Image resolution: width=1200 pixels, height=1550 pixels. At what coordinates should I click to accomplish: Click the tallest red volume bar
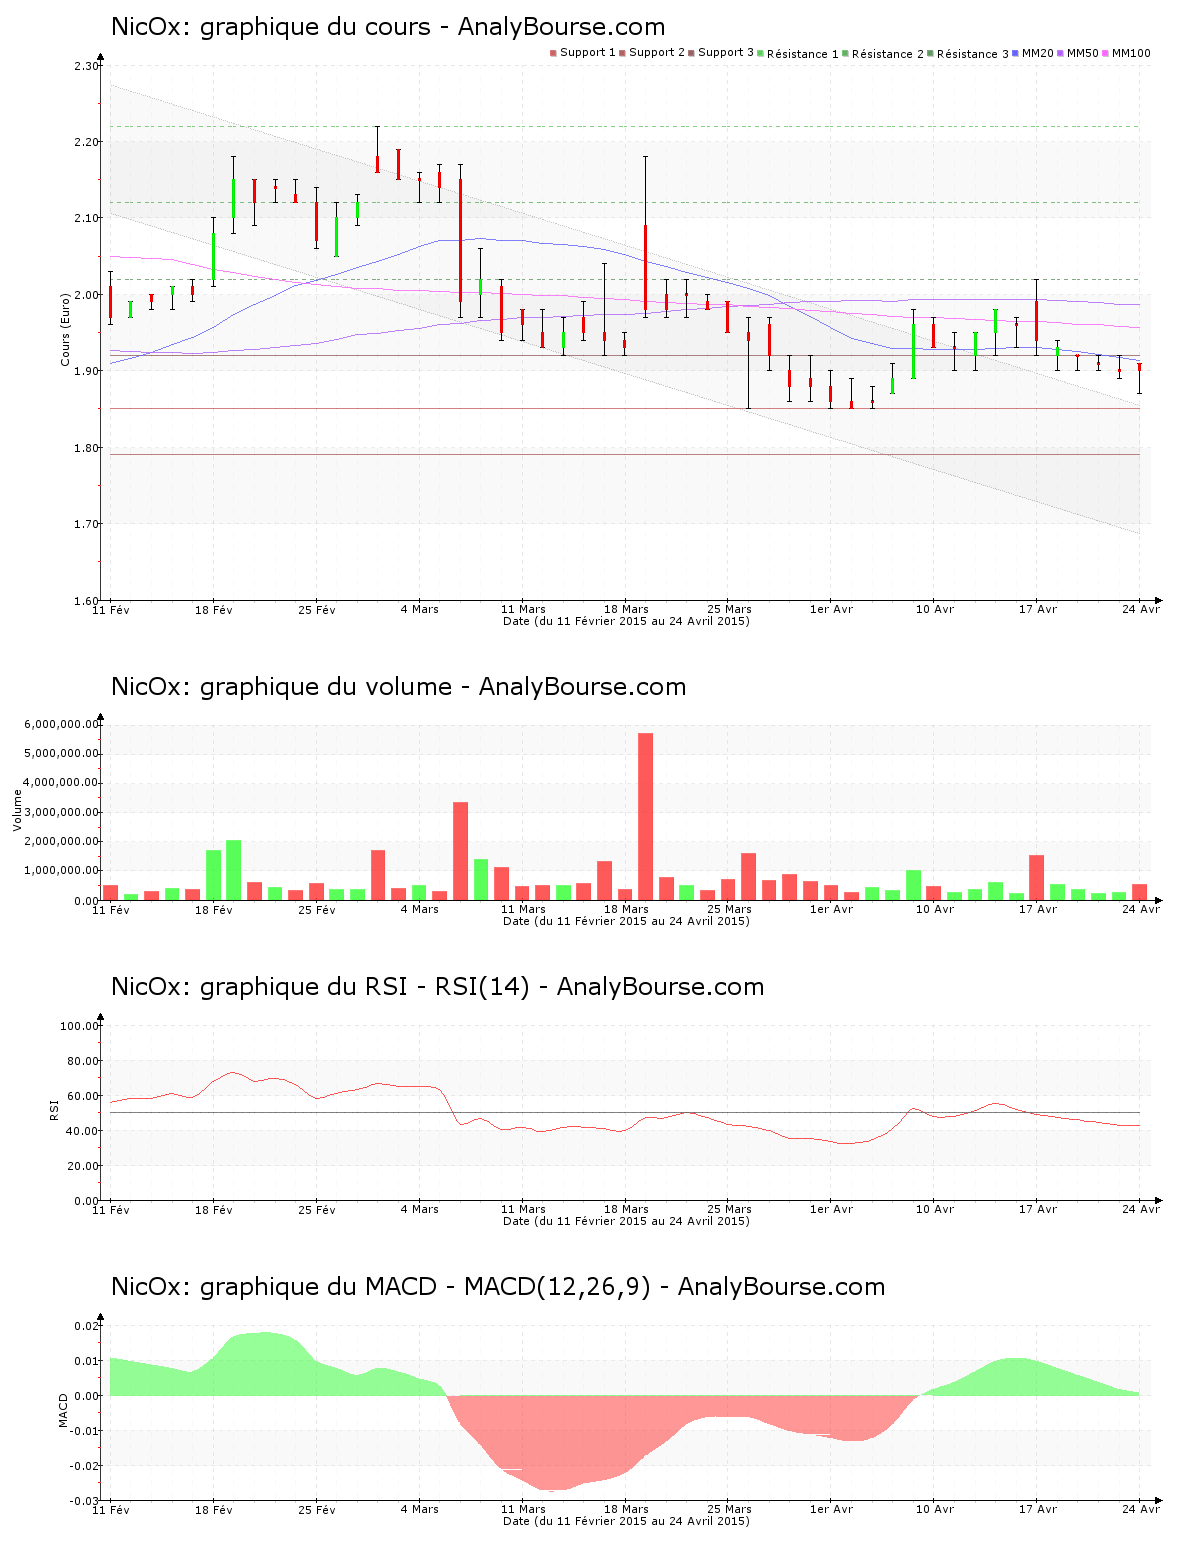pyautogui.click(x=646, y=816)
